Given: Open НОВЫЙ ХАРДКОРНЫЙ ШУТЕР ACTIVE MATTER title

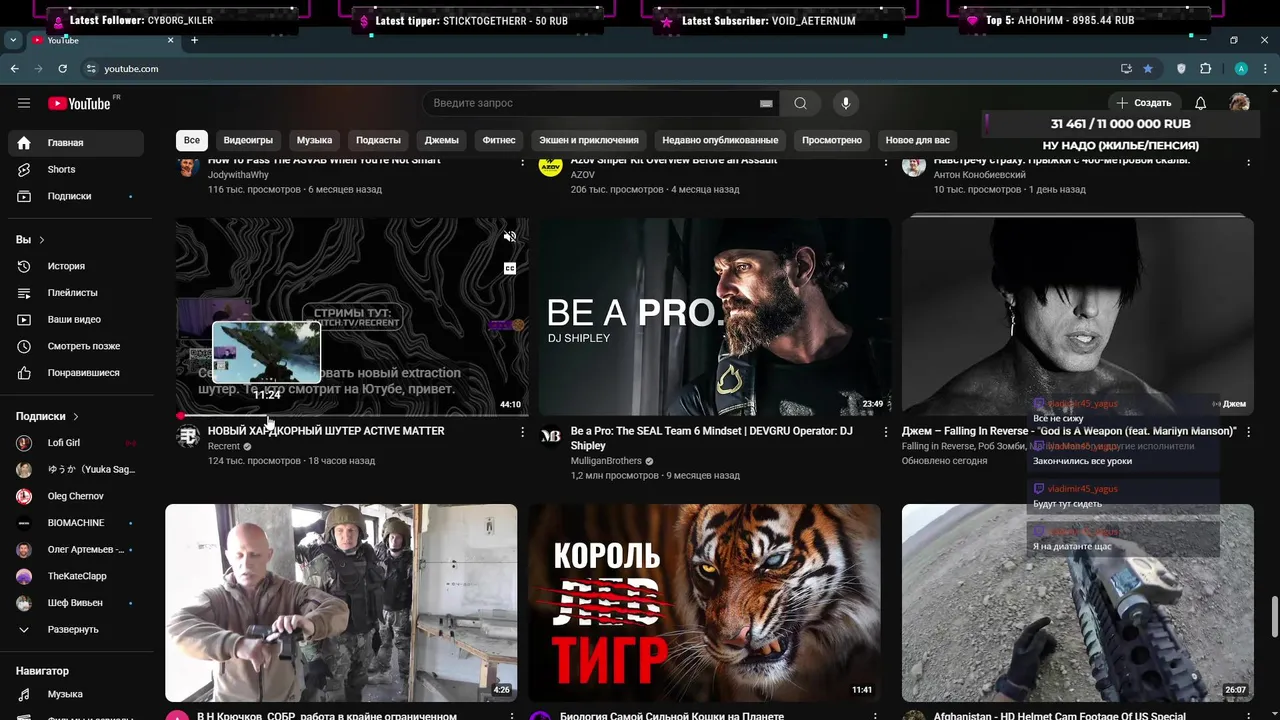Looking at the screenshot, I should click(326, 431).
